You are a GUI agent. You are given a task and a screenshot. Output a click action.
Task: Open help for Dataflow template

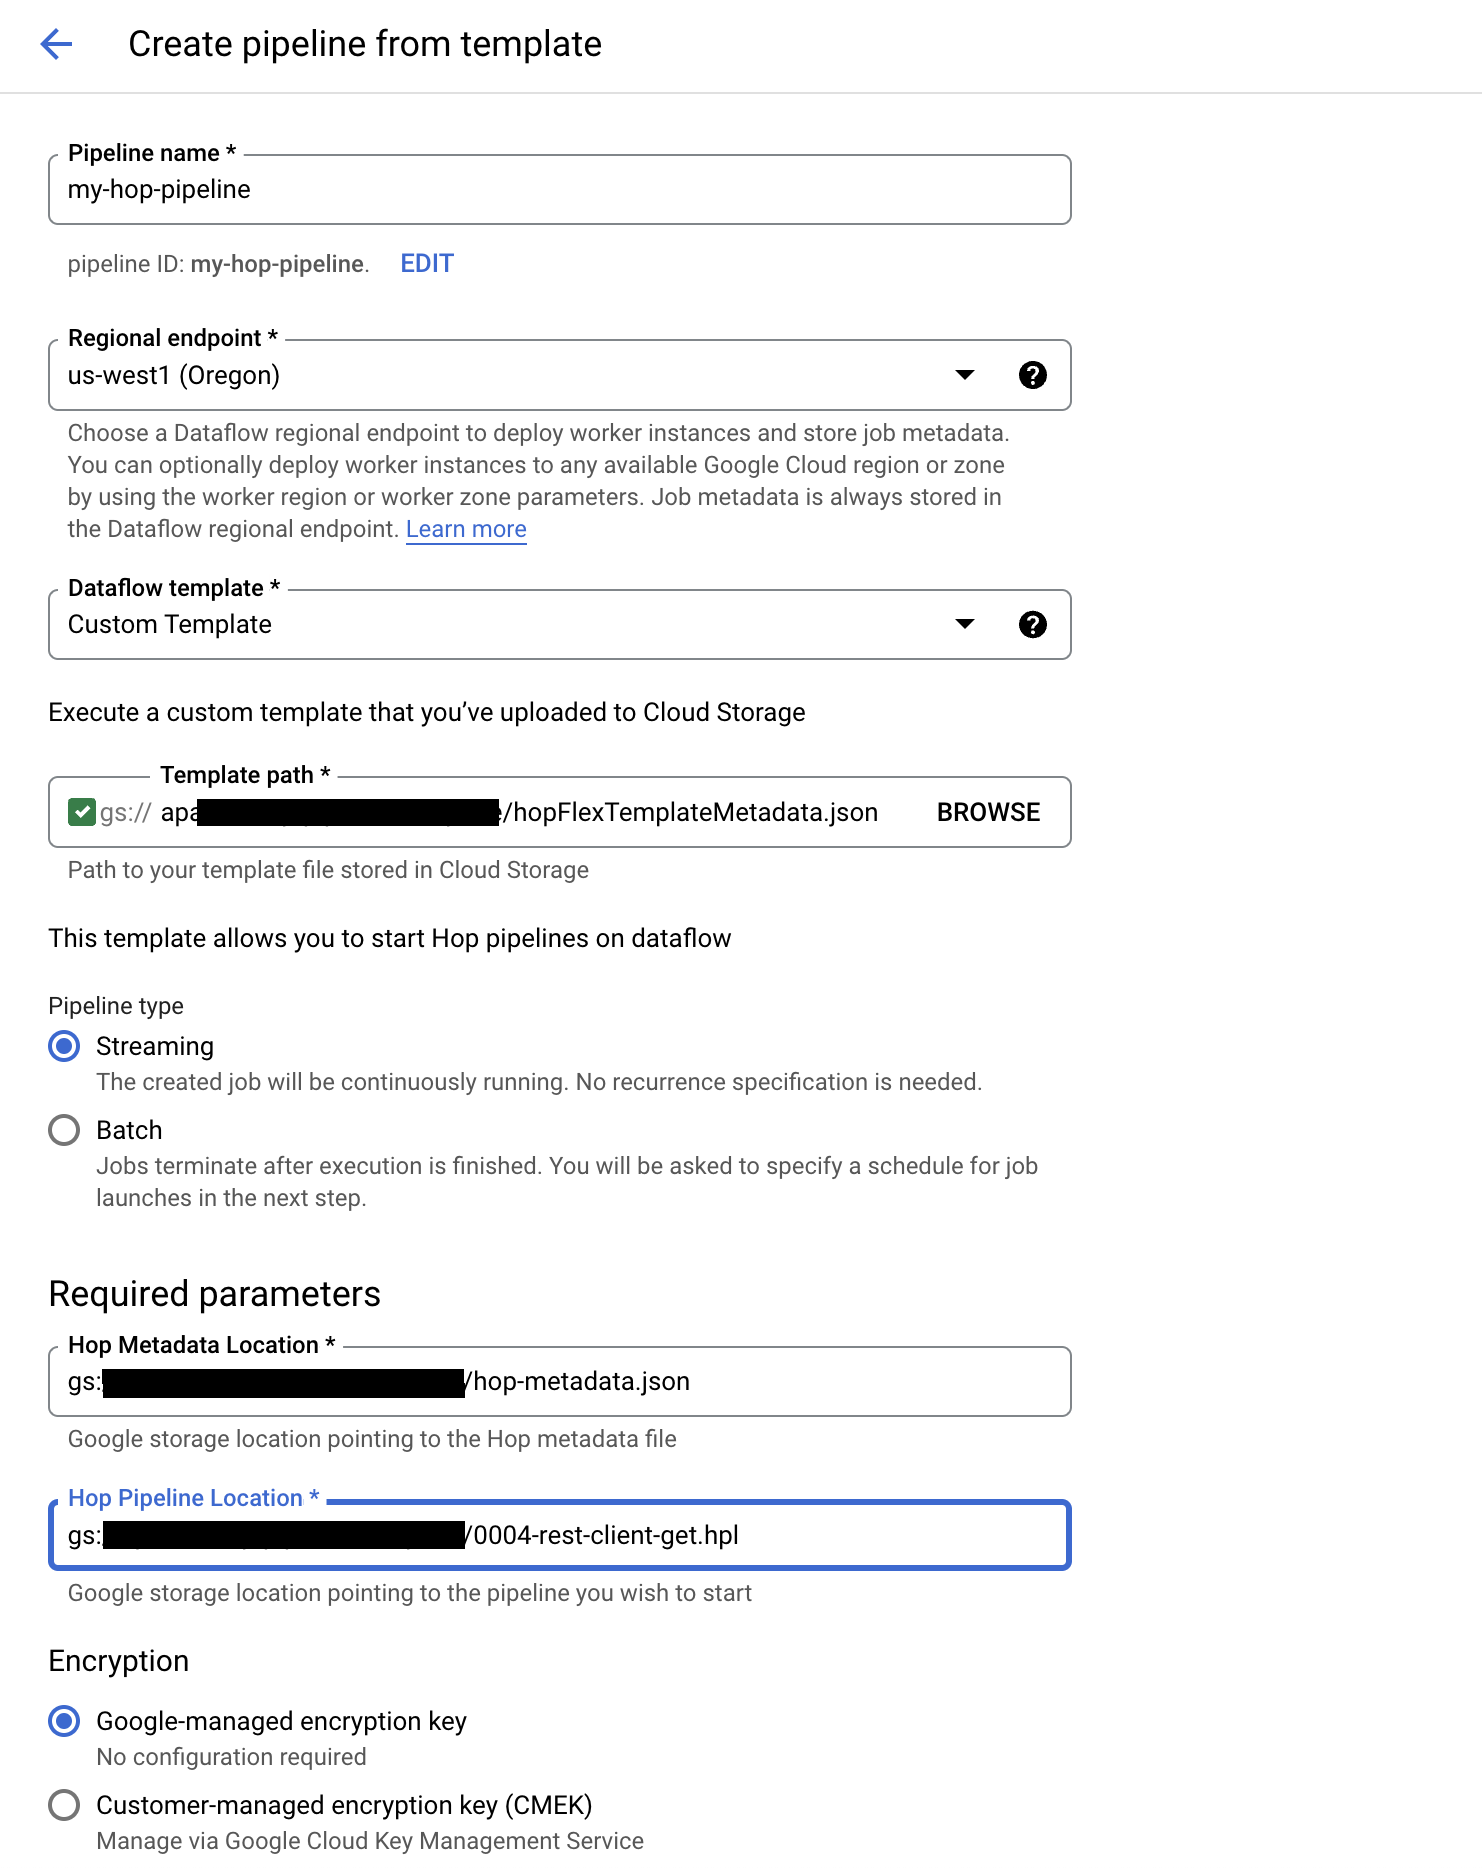(x=1032, y=625)
